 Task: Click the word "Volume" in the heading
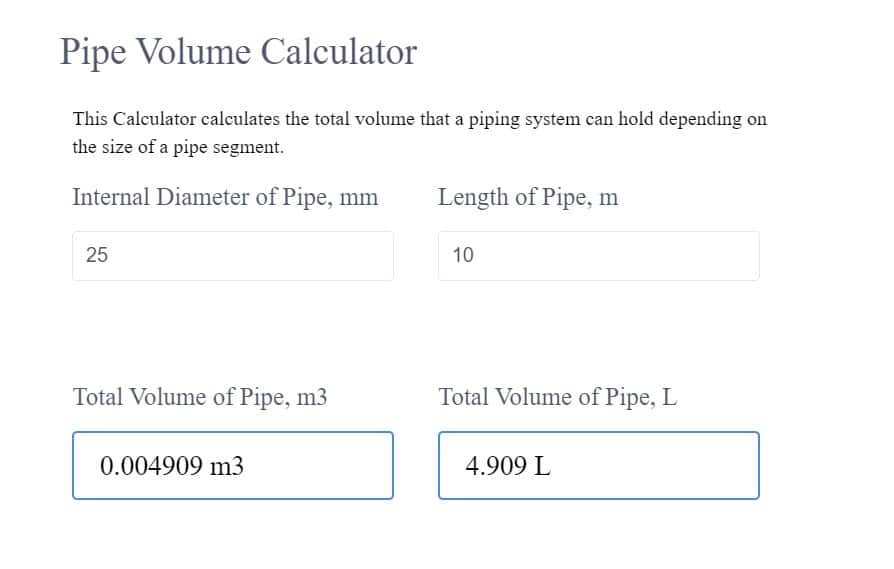[191, 51]
